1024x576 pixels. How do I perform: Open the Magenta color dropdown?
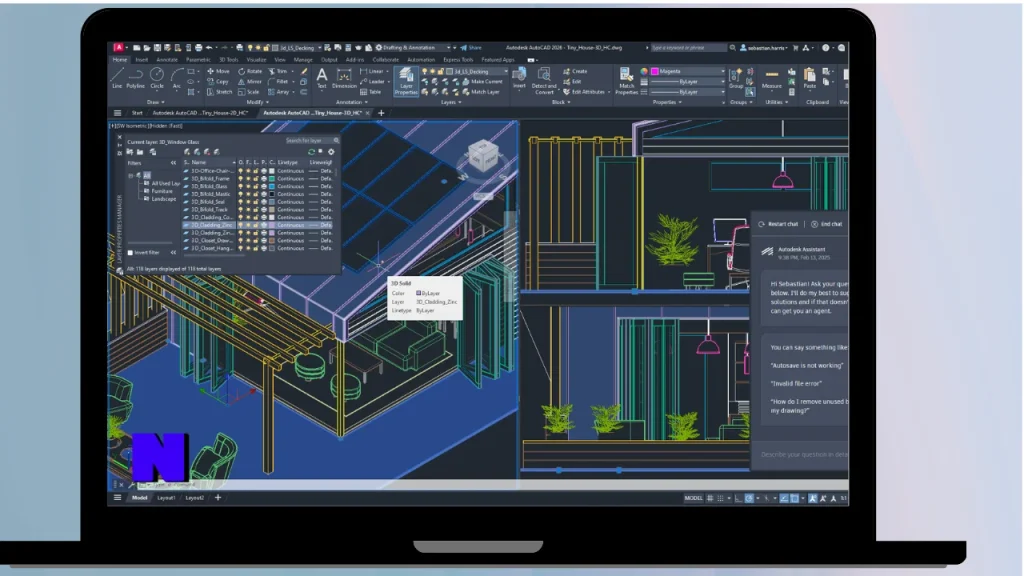(722, 71)
